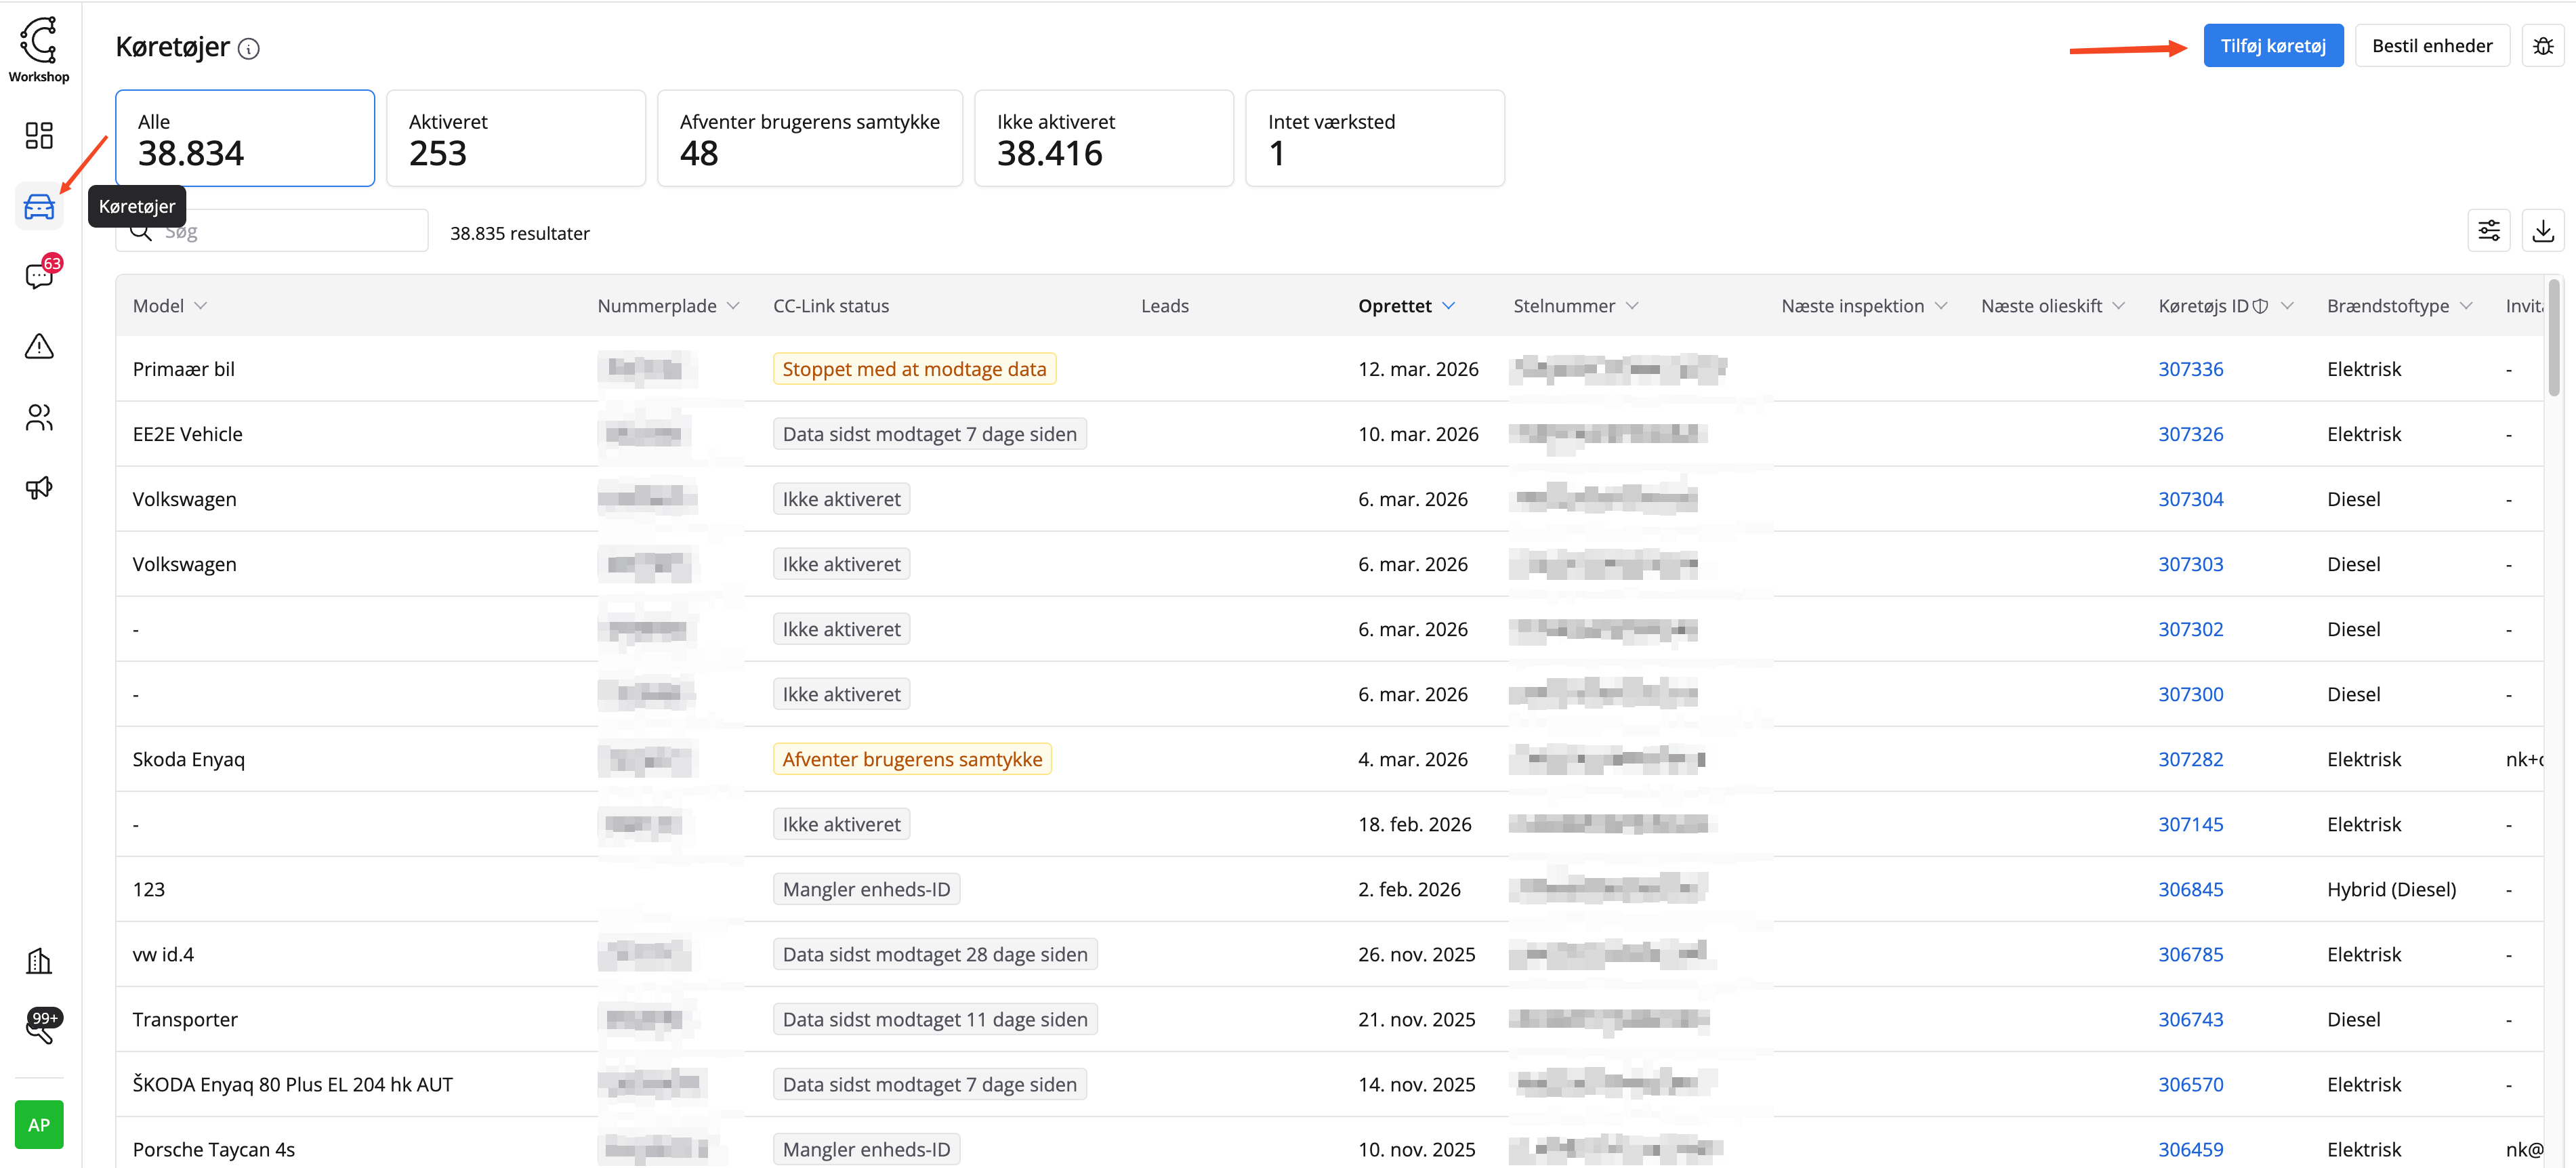2576x1168 pixels.
Task: Open the users icon in sidebar
Action: pyautogui.click(x=39, y=417)
